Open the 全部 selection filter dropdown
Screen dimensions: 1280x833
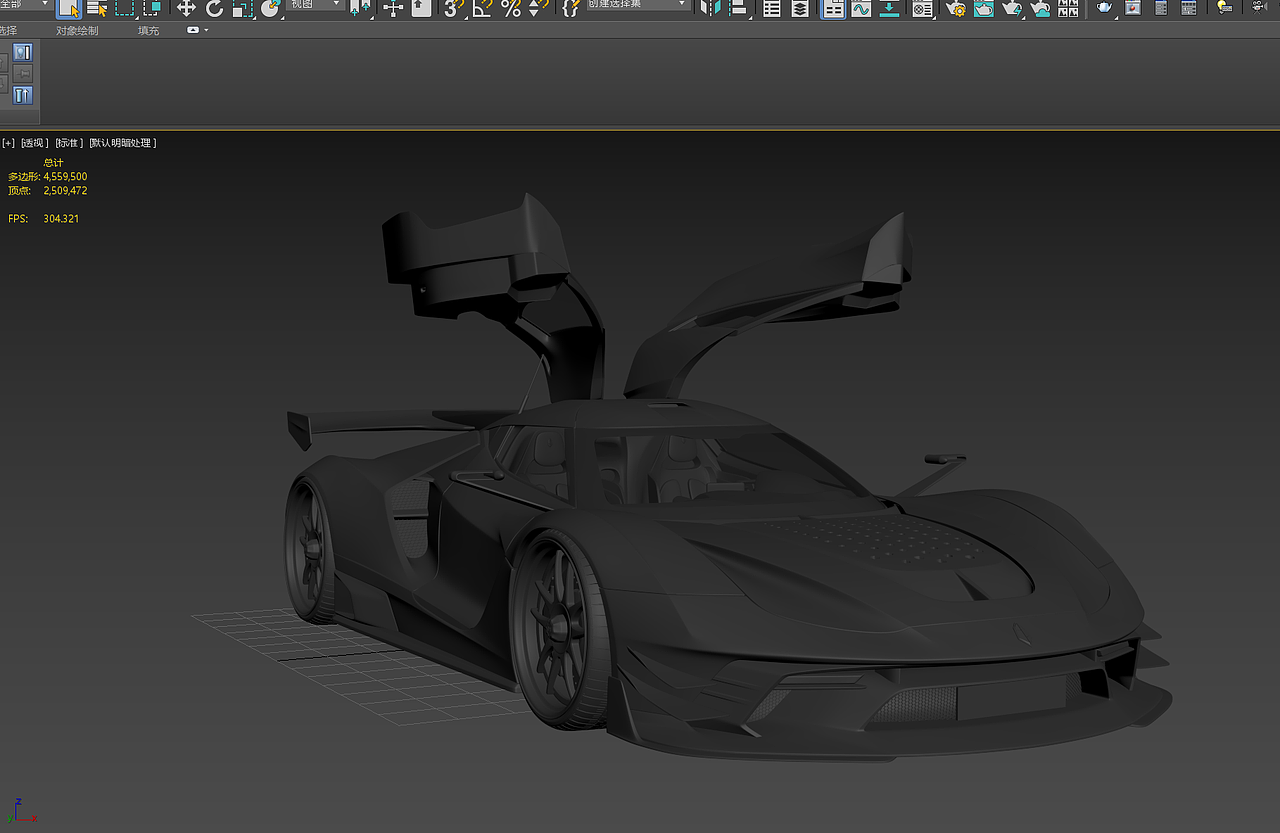24,4
